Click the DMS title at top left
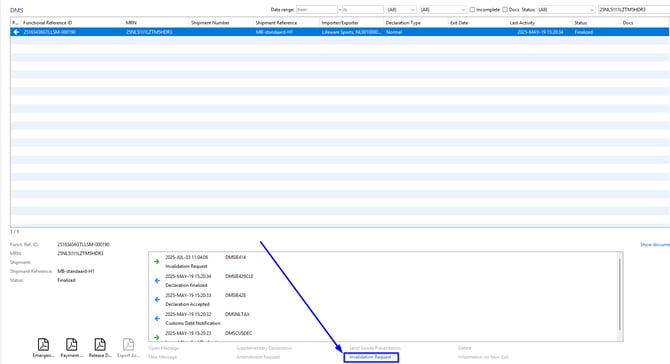The height and width of the screenshot is (364, 670). pyautogui.click(x=17, y=10)
